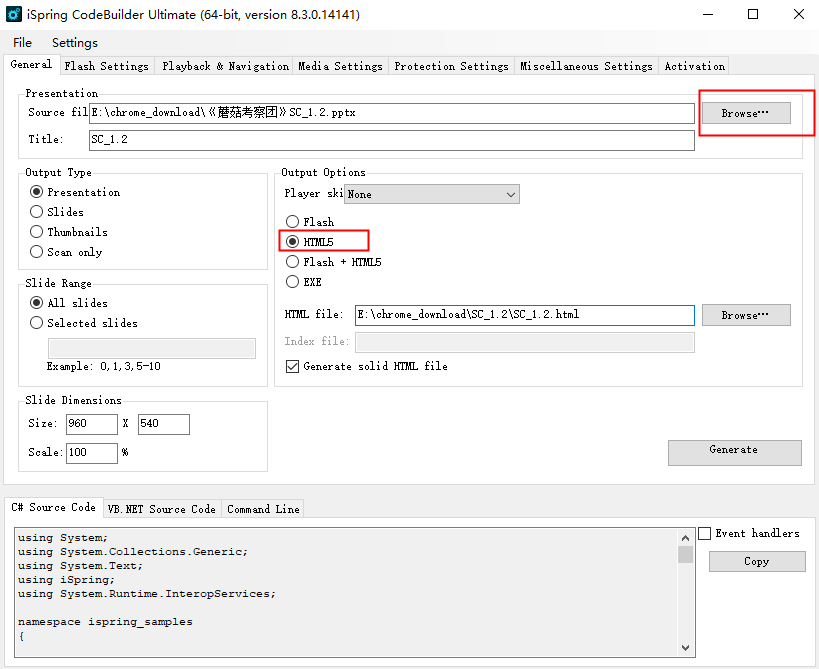The image size is (819, 669).
Task: Click the Source file path field
Action: pos(392,113)
